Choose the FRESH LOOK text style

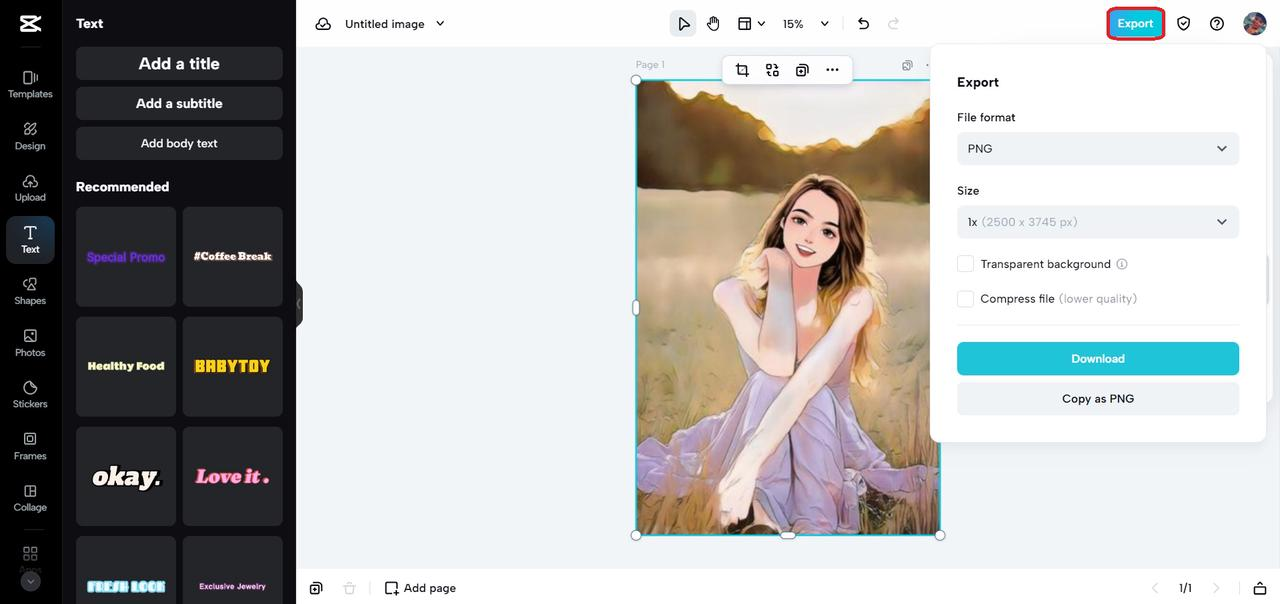126,570
